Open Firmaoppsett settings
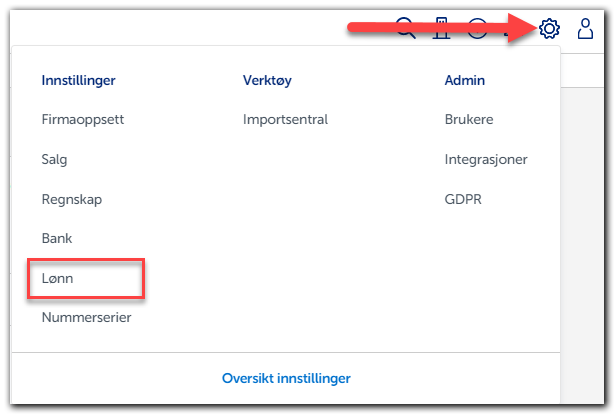614x414 pixels. tap(82, 119)
